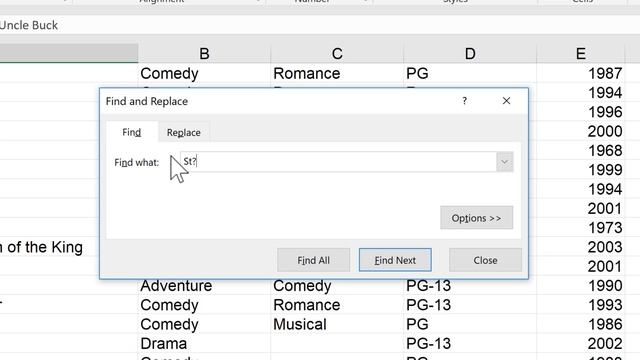
Task: Select the Comedy cell in the 1986 row
Action: (204, 324)
